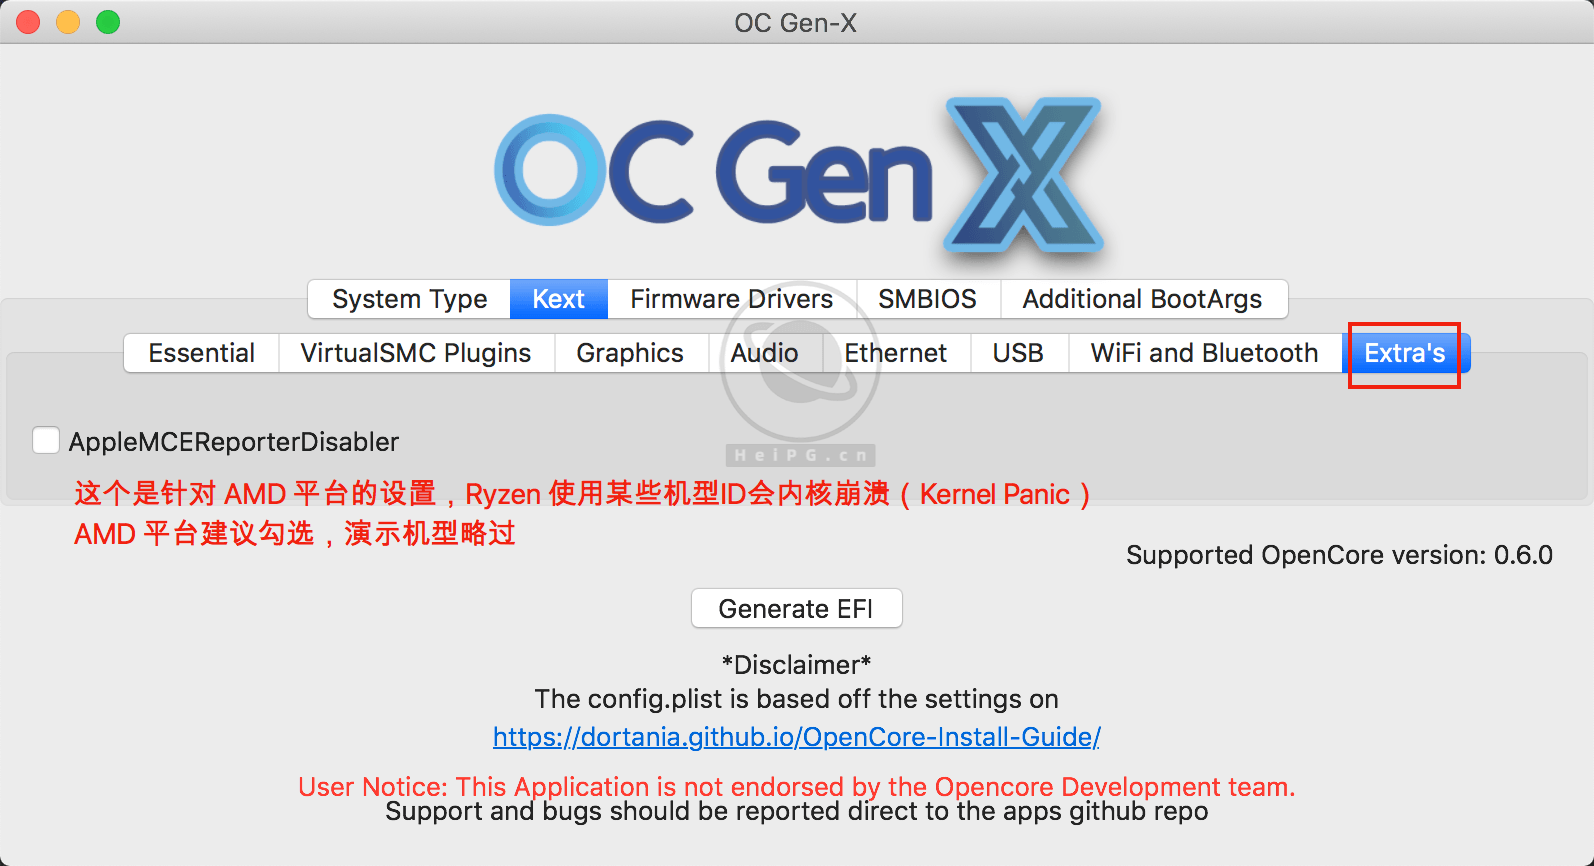
Task: Select the USB sub-tab
Action: coord(1018,353)
